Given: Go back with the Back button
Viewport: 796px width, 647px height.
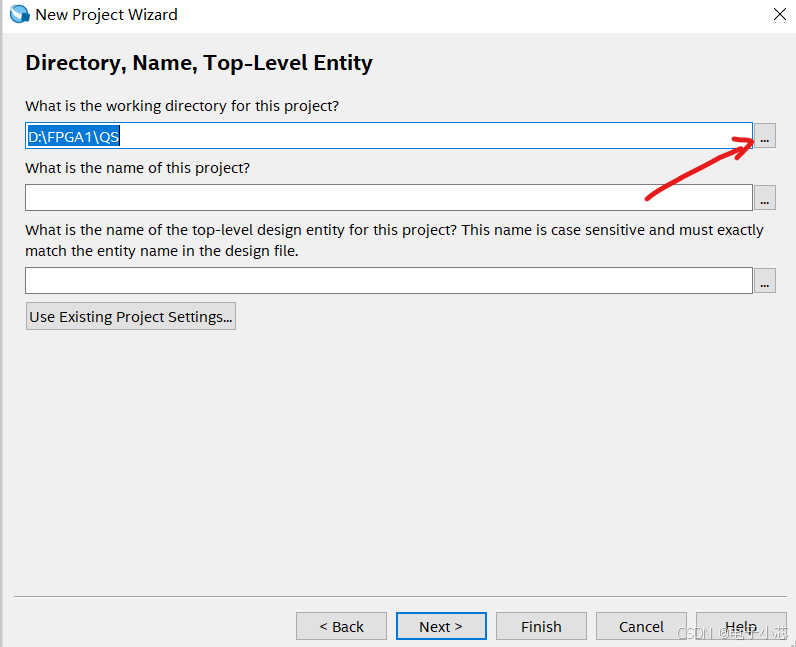Looking at the screenshot, I should point(341,627).
